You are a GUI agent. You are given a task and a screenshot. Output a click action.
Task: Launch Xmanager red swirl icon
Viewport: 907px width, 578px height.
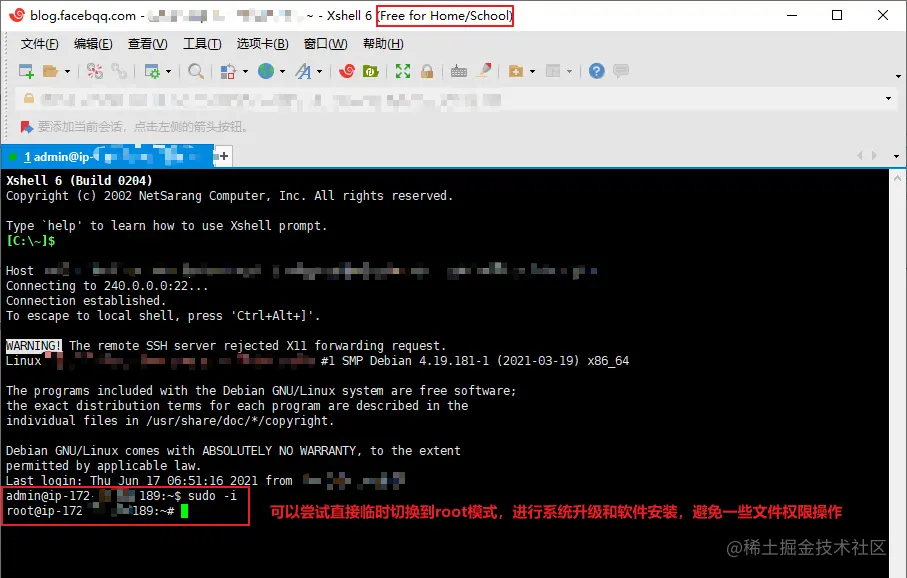tap(347, 71)
